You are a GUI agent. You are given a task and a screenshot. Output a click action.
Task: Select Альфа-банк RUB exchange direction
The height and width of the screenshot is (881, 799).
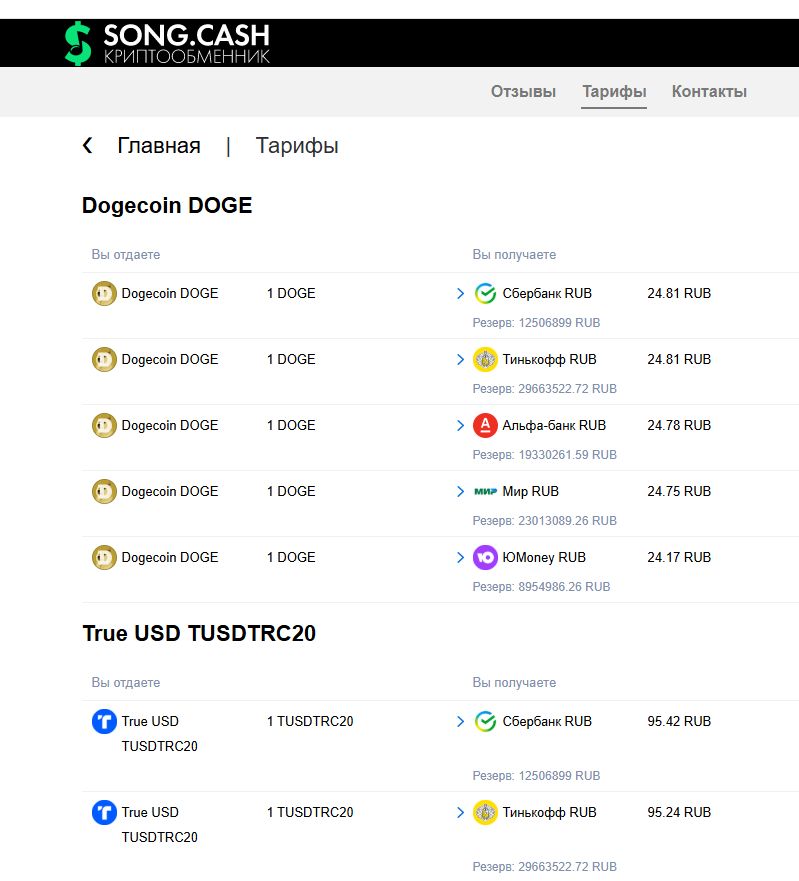tap(554, 425)
